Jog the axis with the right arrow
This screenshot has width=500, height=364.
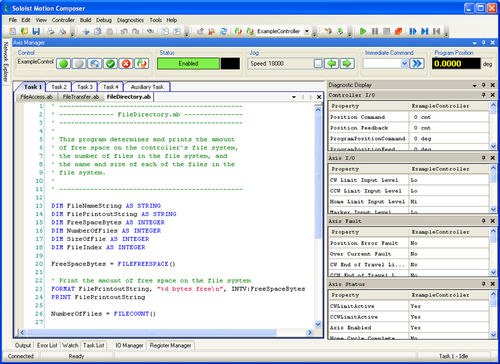347,63
